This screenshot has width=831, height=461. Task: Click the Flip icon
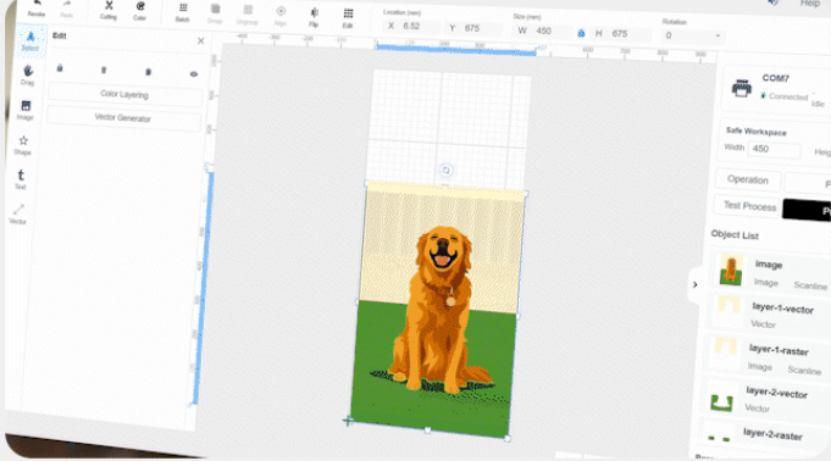coord(314,12)
